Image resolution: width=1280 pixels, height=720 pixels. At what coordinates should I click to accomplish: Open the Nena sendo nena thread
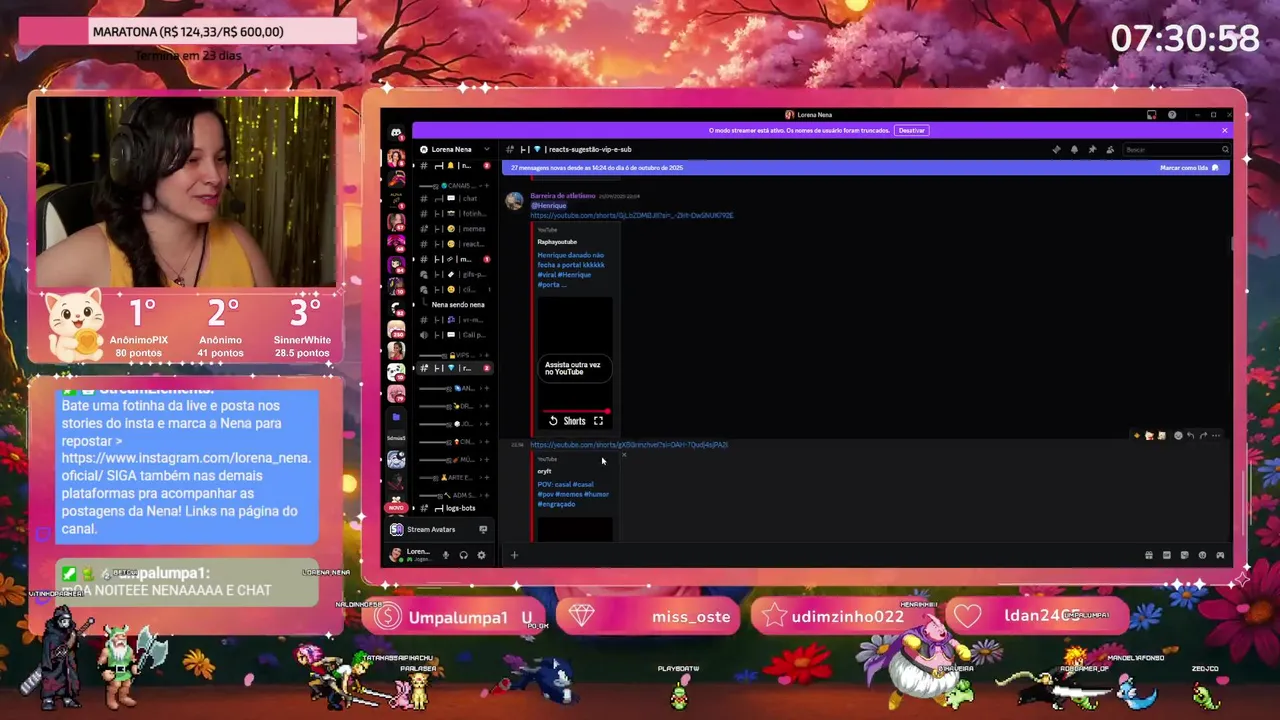(x=458, y=305)
